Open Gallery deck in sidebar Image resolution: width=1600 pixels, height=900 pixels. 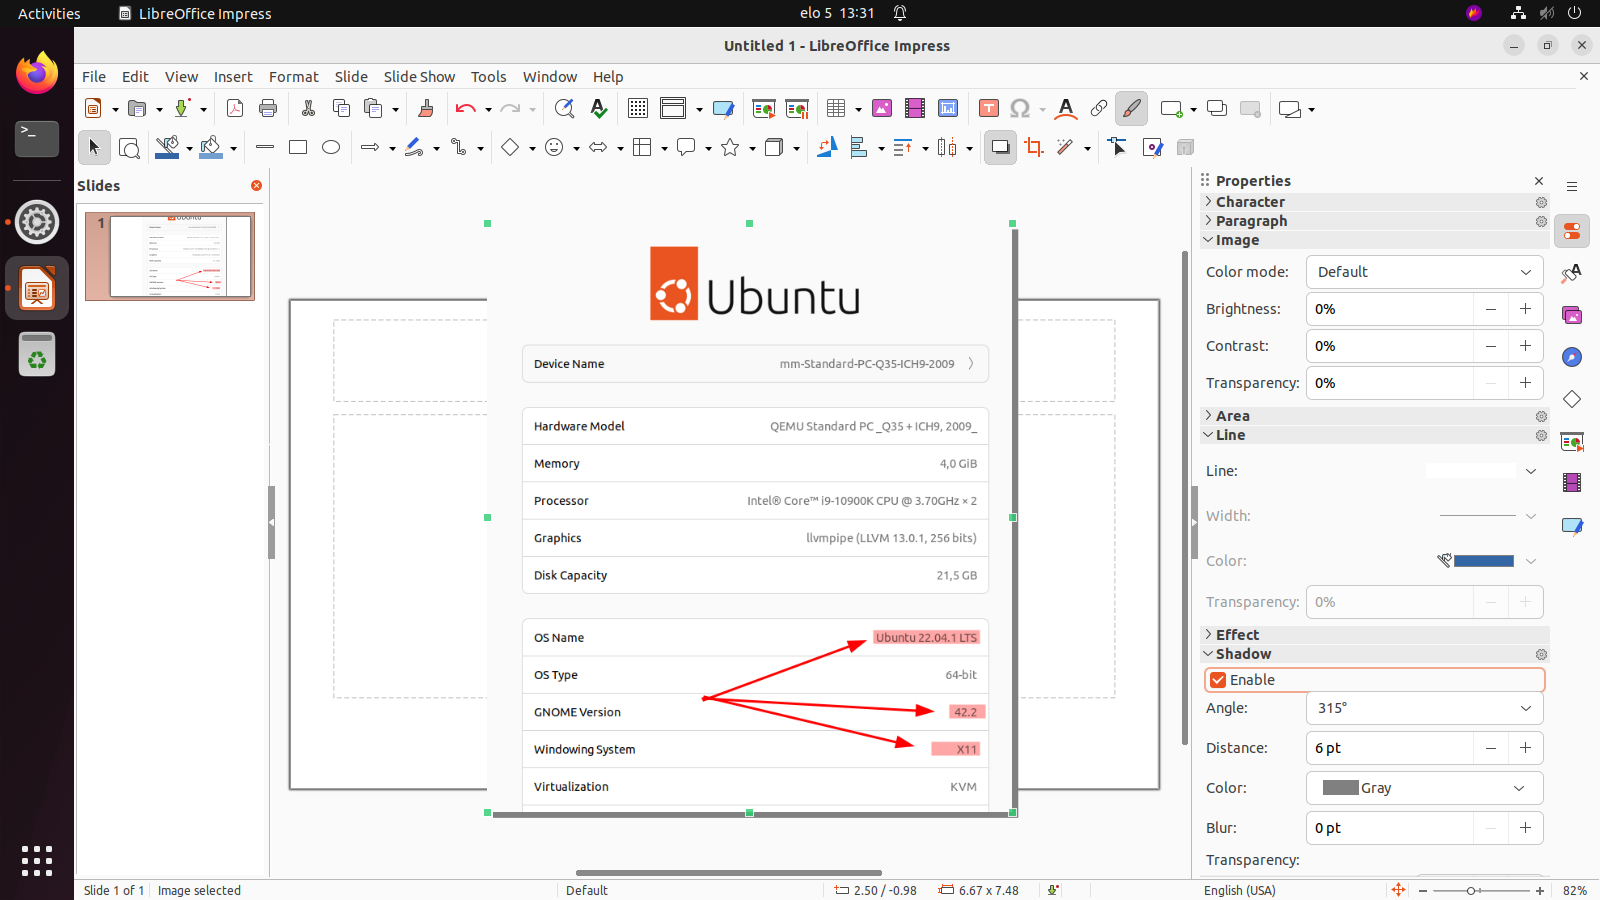pyautogui.click(x=1572, y=315)
